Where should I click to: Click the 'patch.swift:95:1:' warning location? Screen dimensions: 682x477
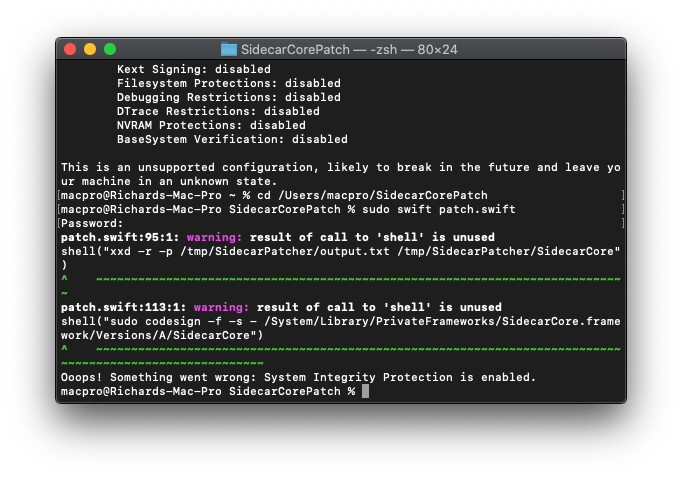coord(120,237)
